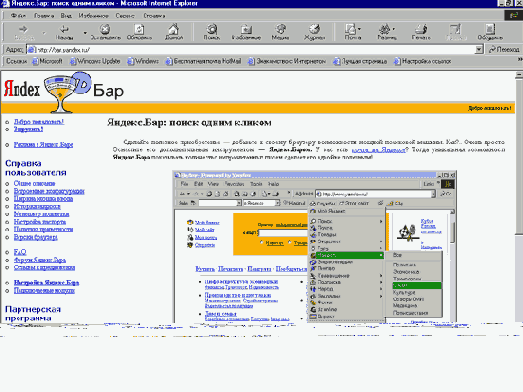Open the 'Загрузить!' sidebar link
Image resolution: width=523 pixels, height=392 pixels.
(x=28, y=129)
